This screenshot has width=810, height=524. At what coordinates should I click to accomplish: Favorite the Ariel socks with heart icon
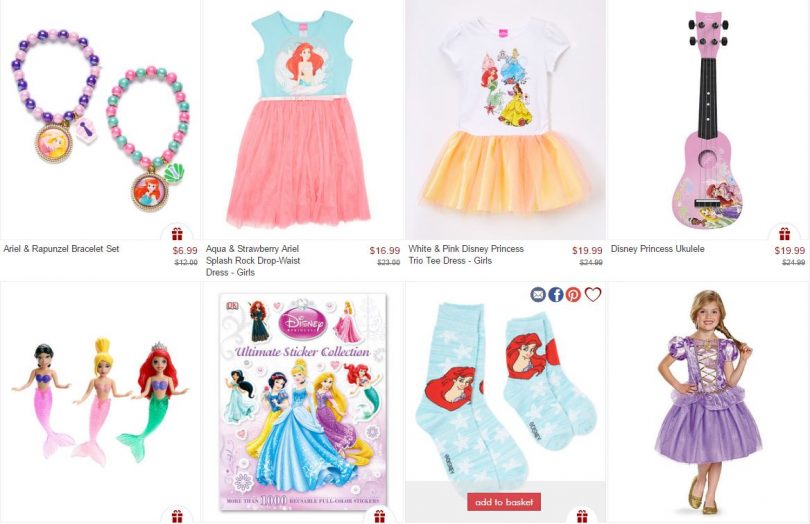point(593,295)
